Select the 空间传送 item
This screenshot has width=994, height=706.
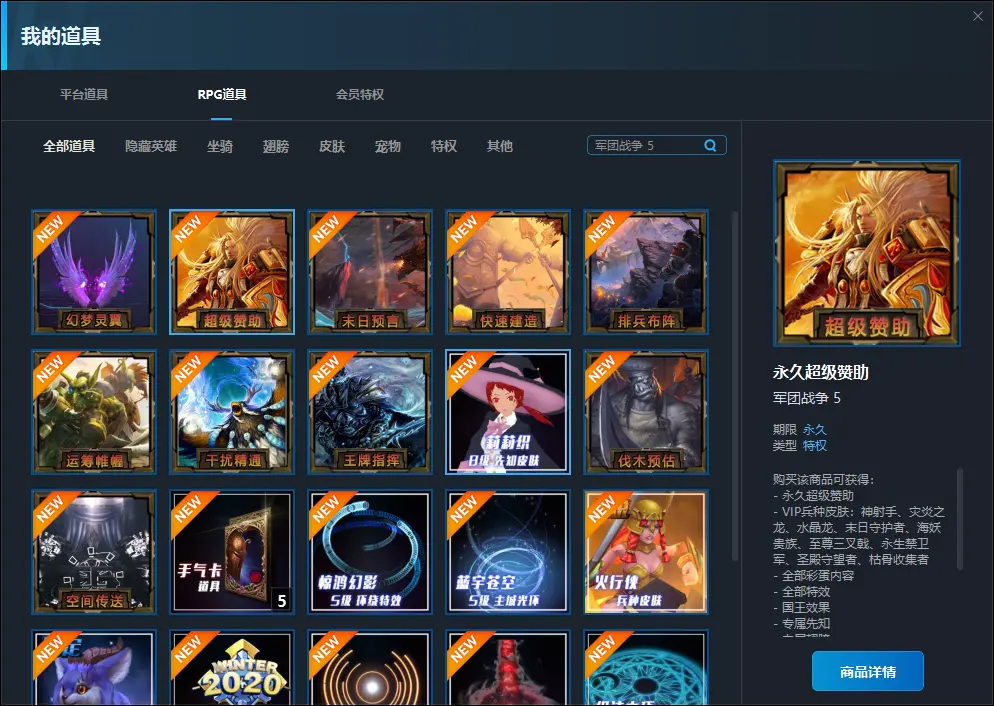(94, 552)
